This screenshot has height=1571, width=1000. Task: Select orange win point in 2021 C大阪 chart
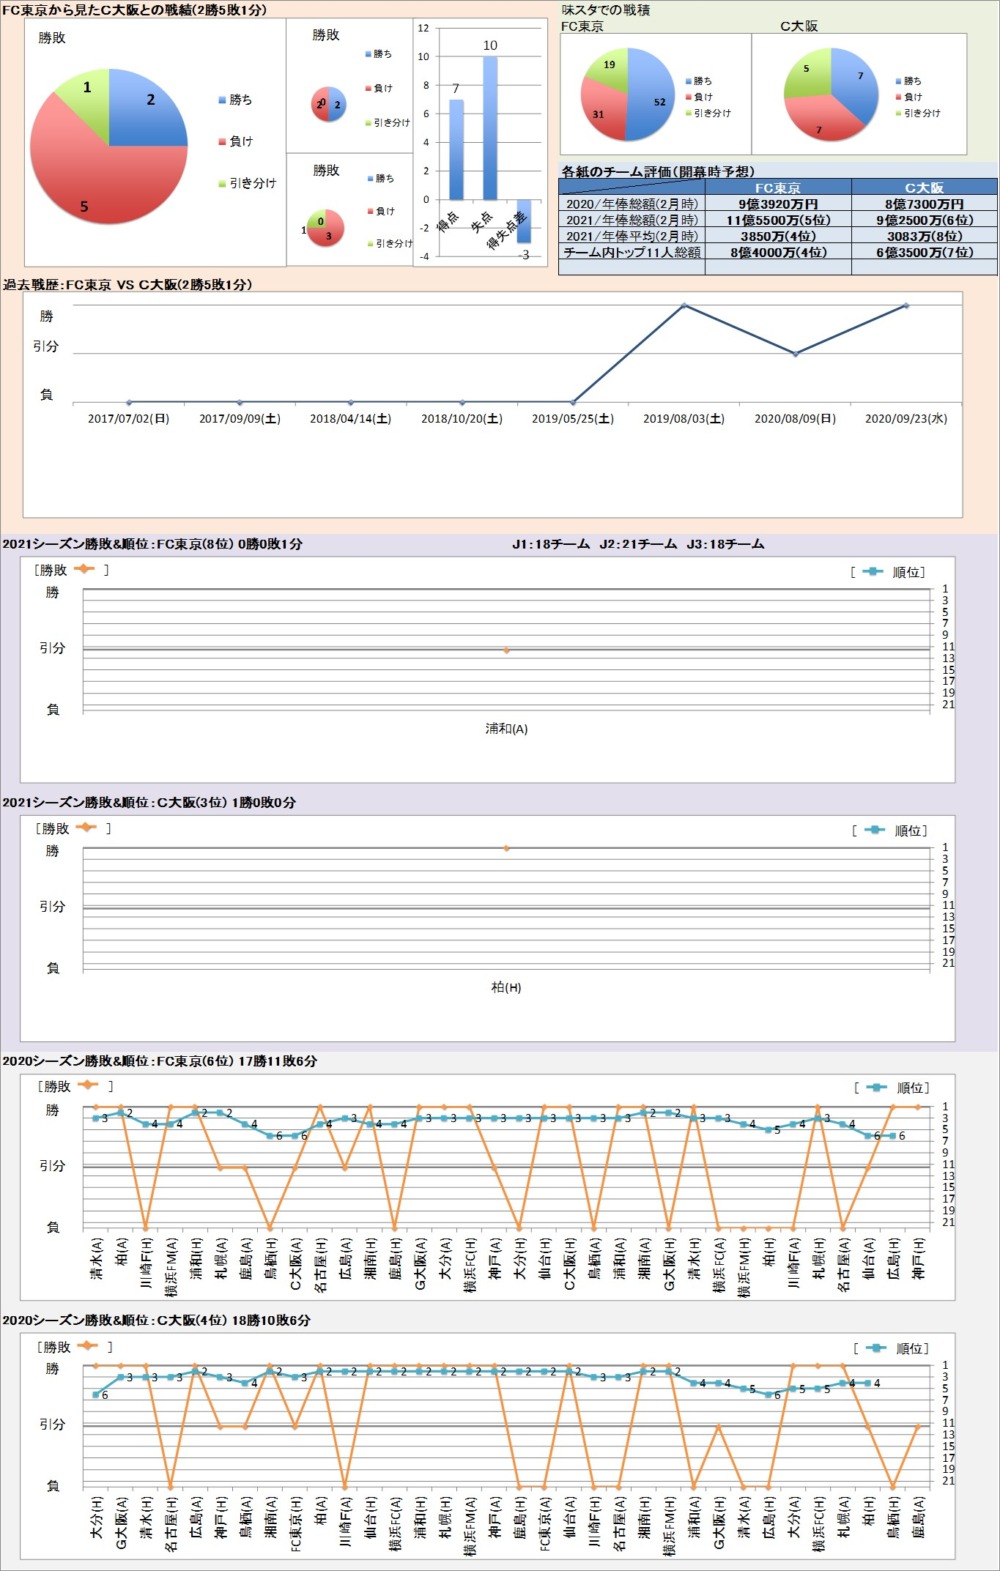pyautogui.click(x=506, y=848)
